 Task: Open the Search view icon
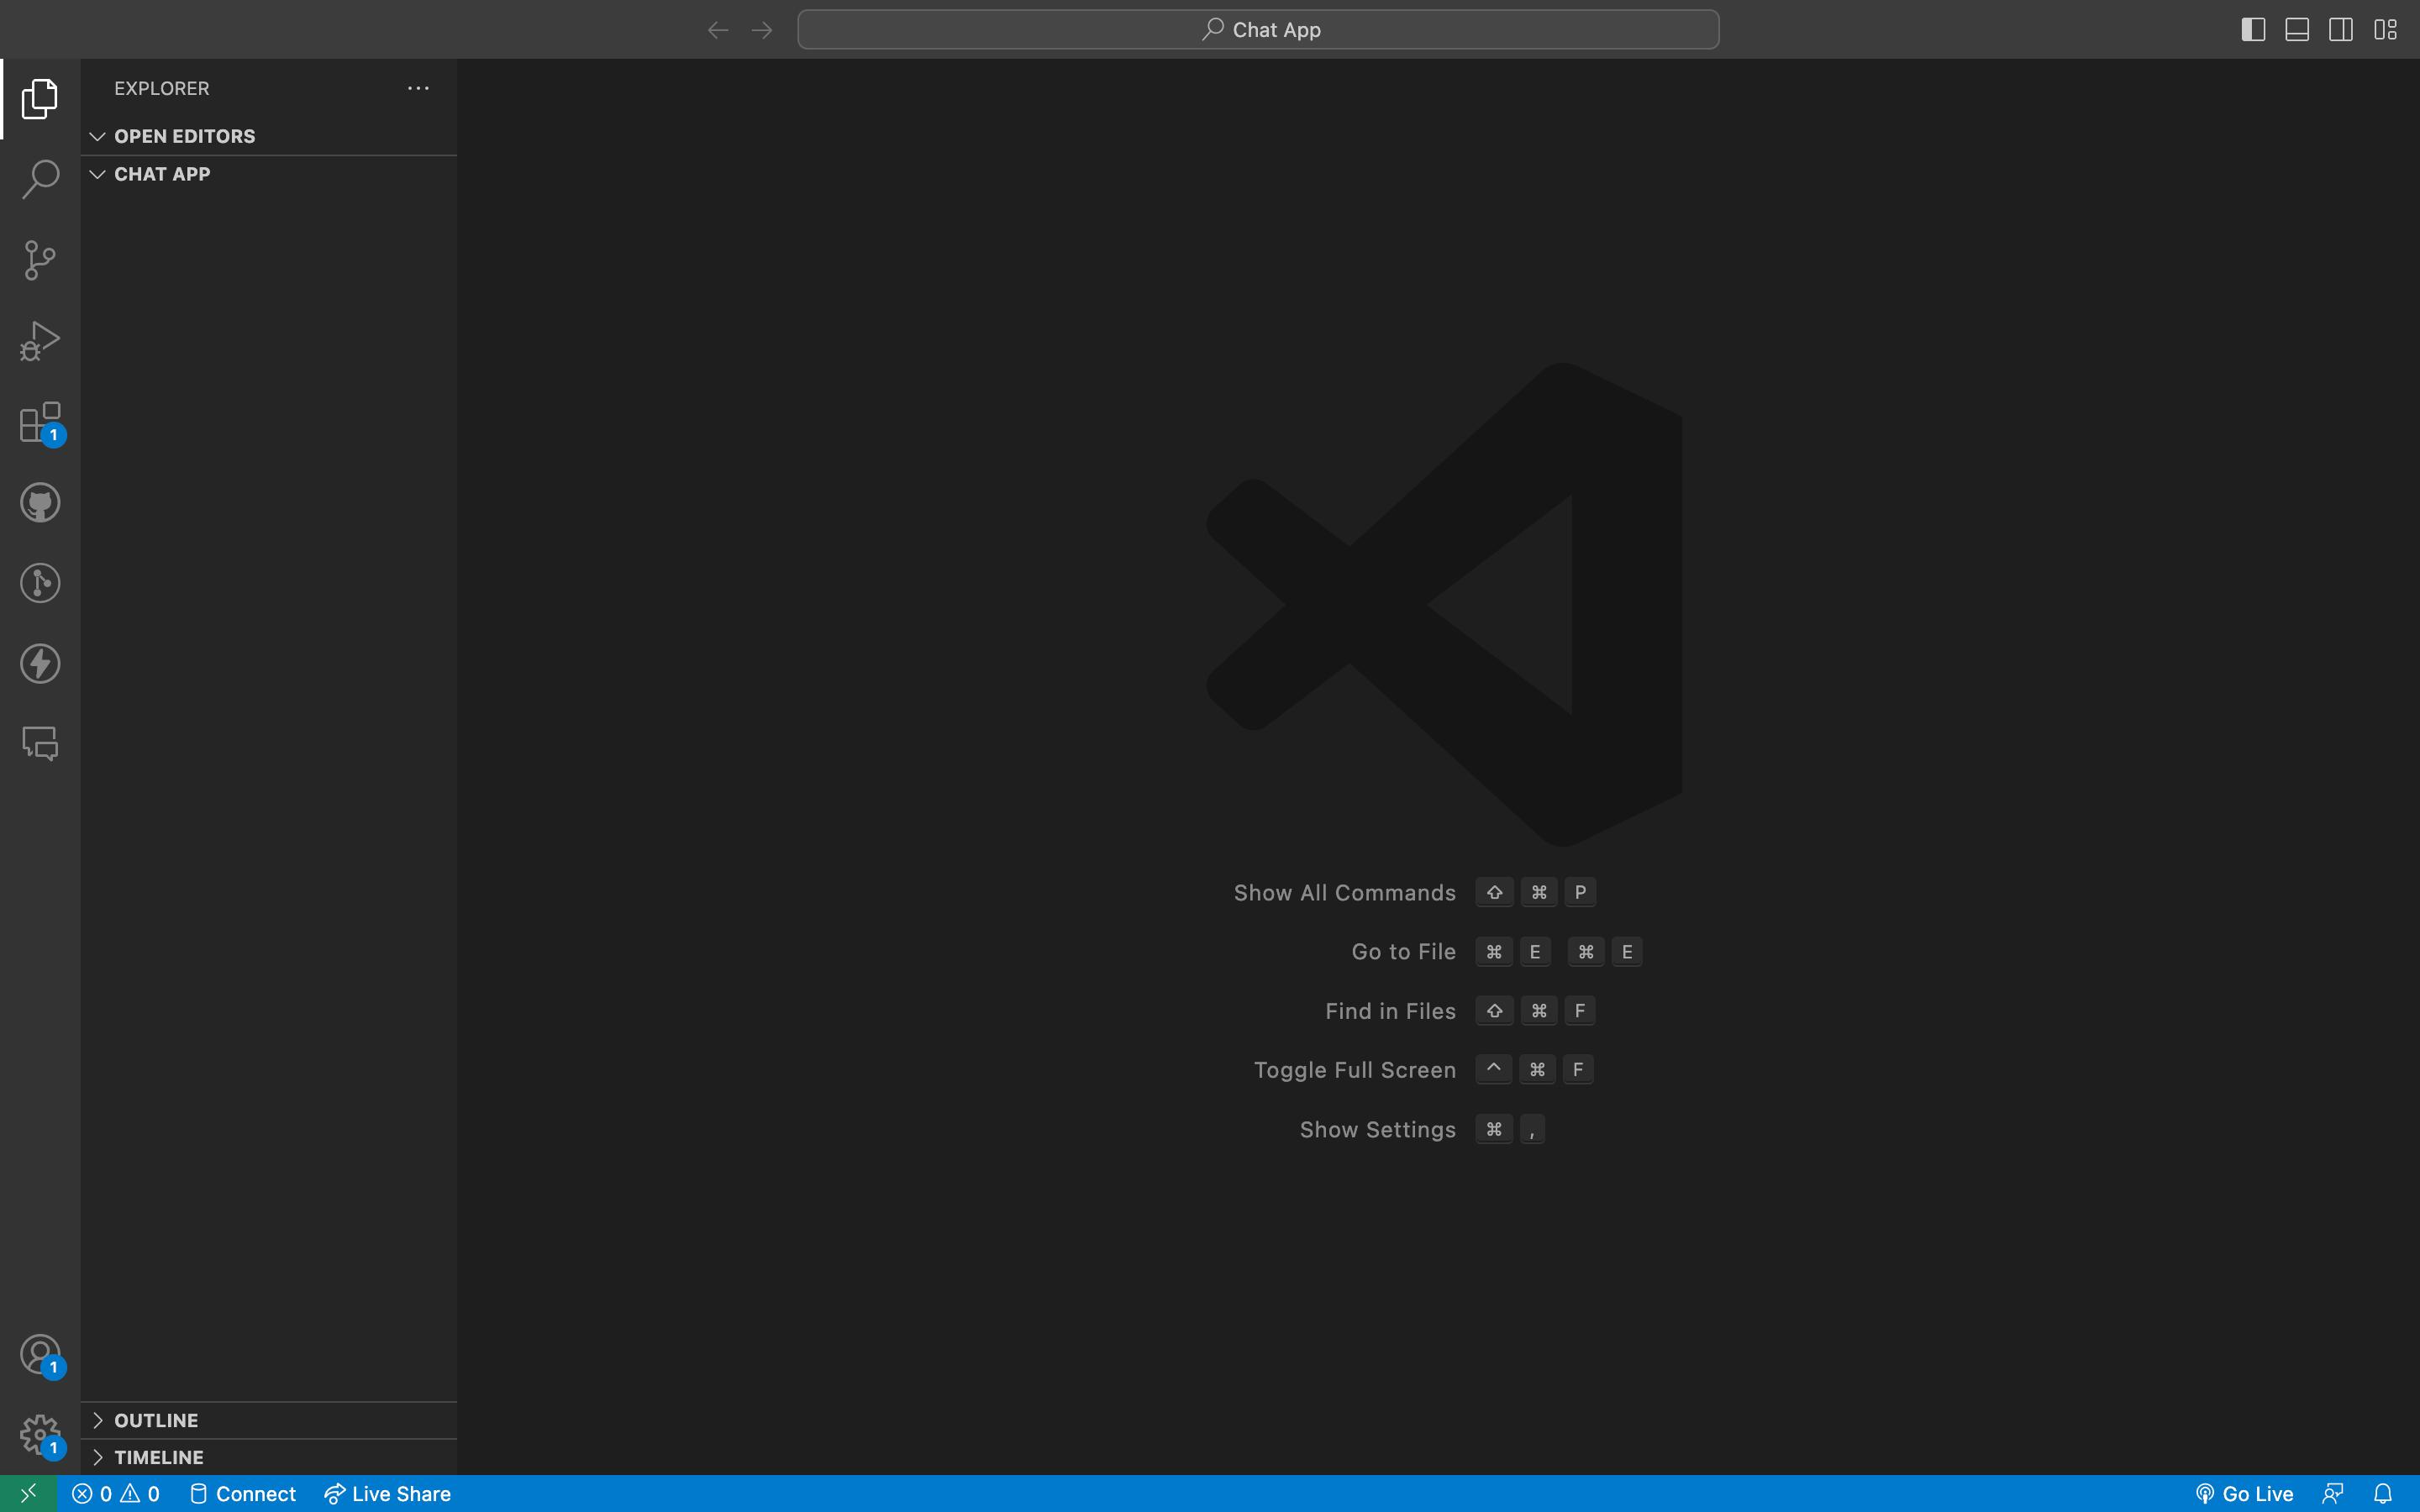40,179
